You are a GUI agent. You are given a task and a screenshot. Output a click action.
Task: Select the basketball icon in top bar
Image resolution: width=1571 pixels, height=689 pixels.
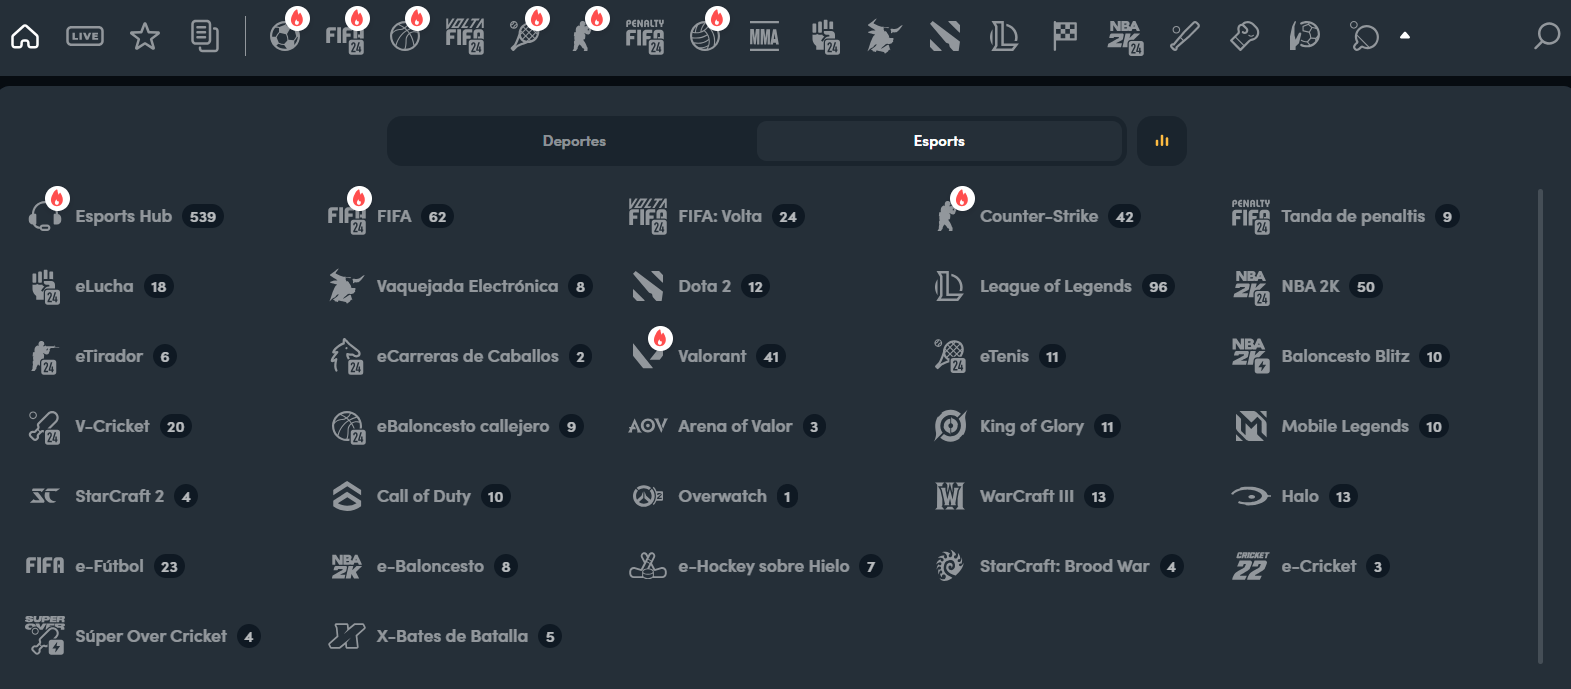pos(405,37)
